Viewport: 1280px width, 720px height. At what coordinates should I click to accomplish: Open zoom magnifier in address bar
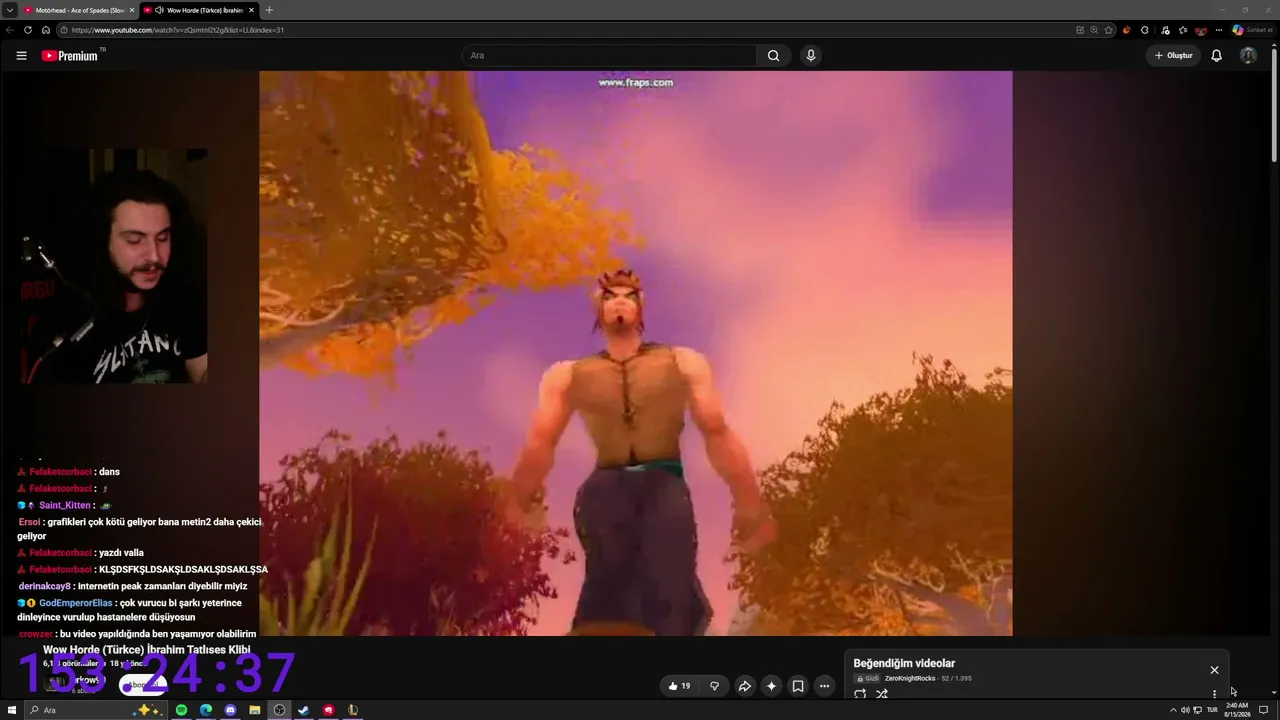point(1094,30)
